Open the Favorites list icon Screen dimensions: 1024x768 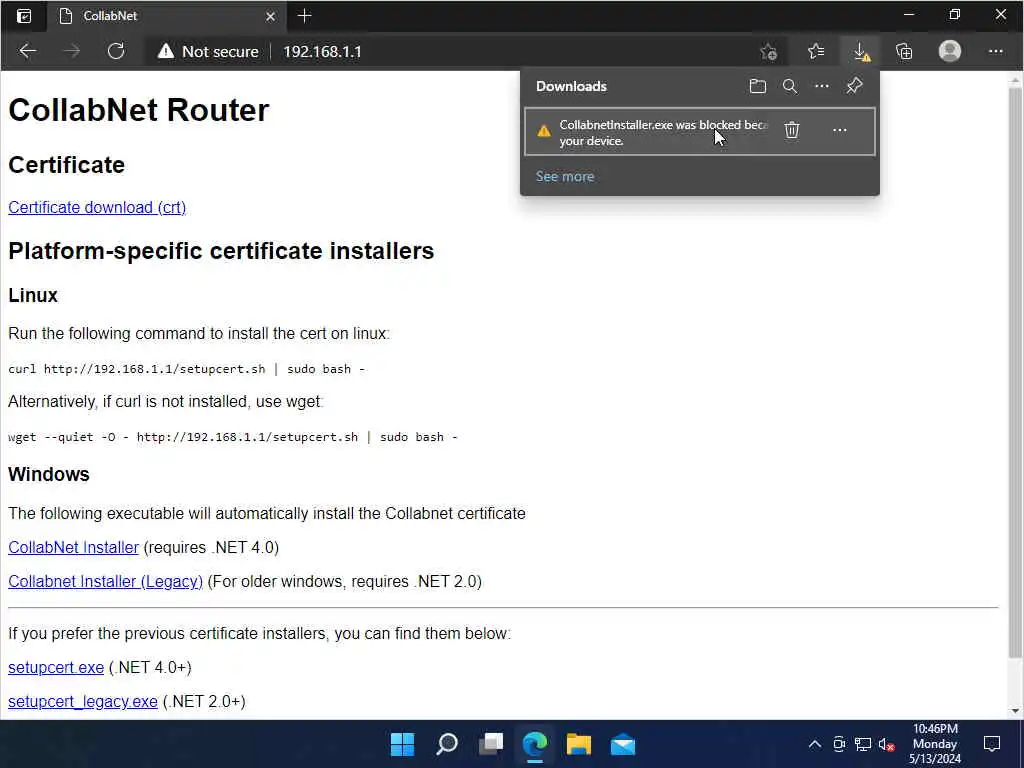(816, 51)
